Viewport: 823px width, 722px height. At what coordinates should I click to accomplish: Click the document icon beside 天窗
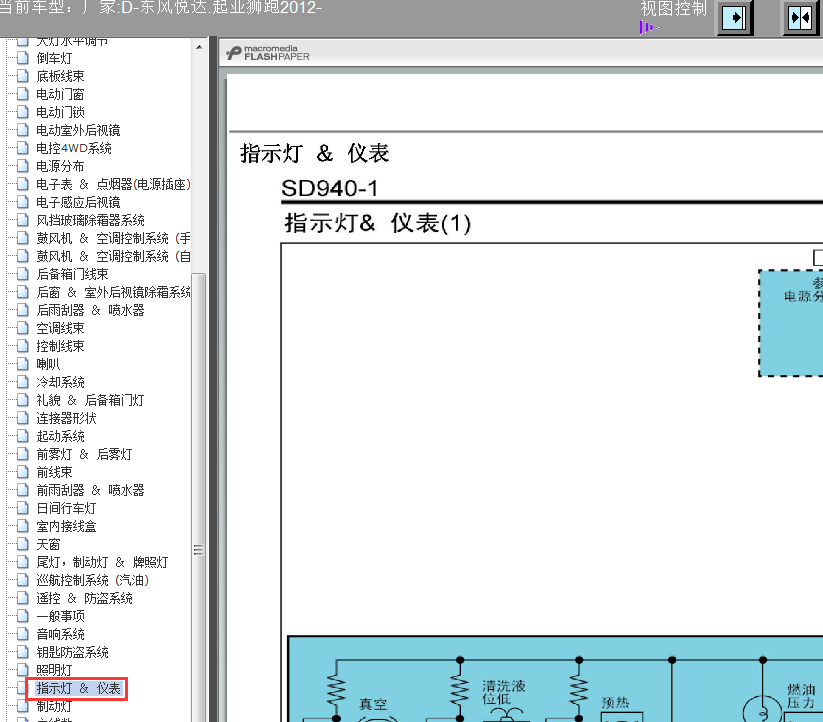23,544
